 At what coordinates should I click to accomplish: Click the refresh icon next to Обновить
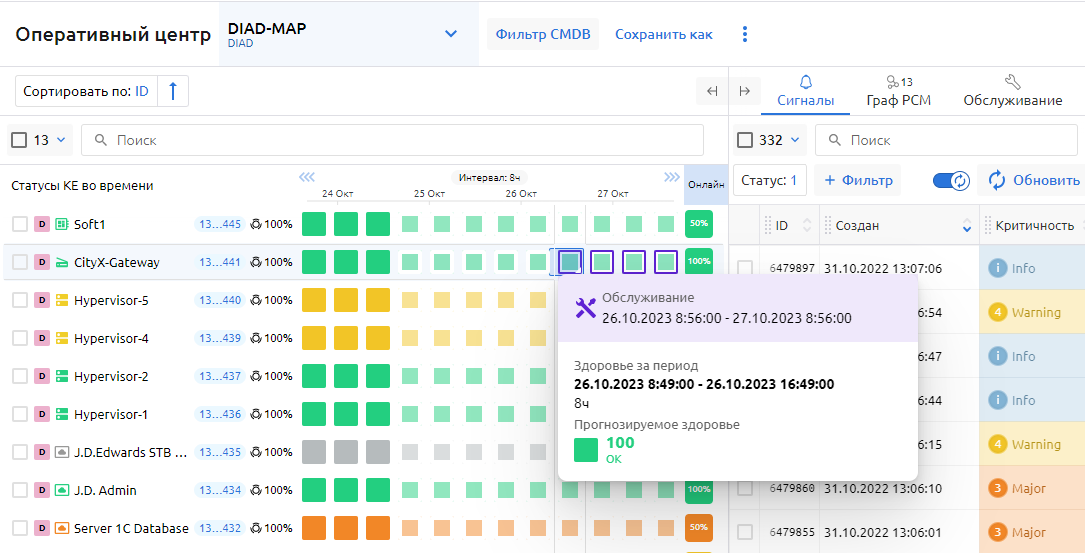click(996, 180)
